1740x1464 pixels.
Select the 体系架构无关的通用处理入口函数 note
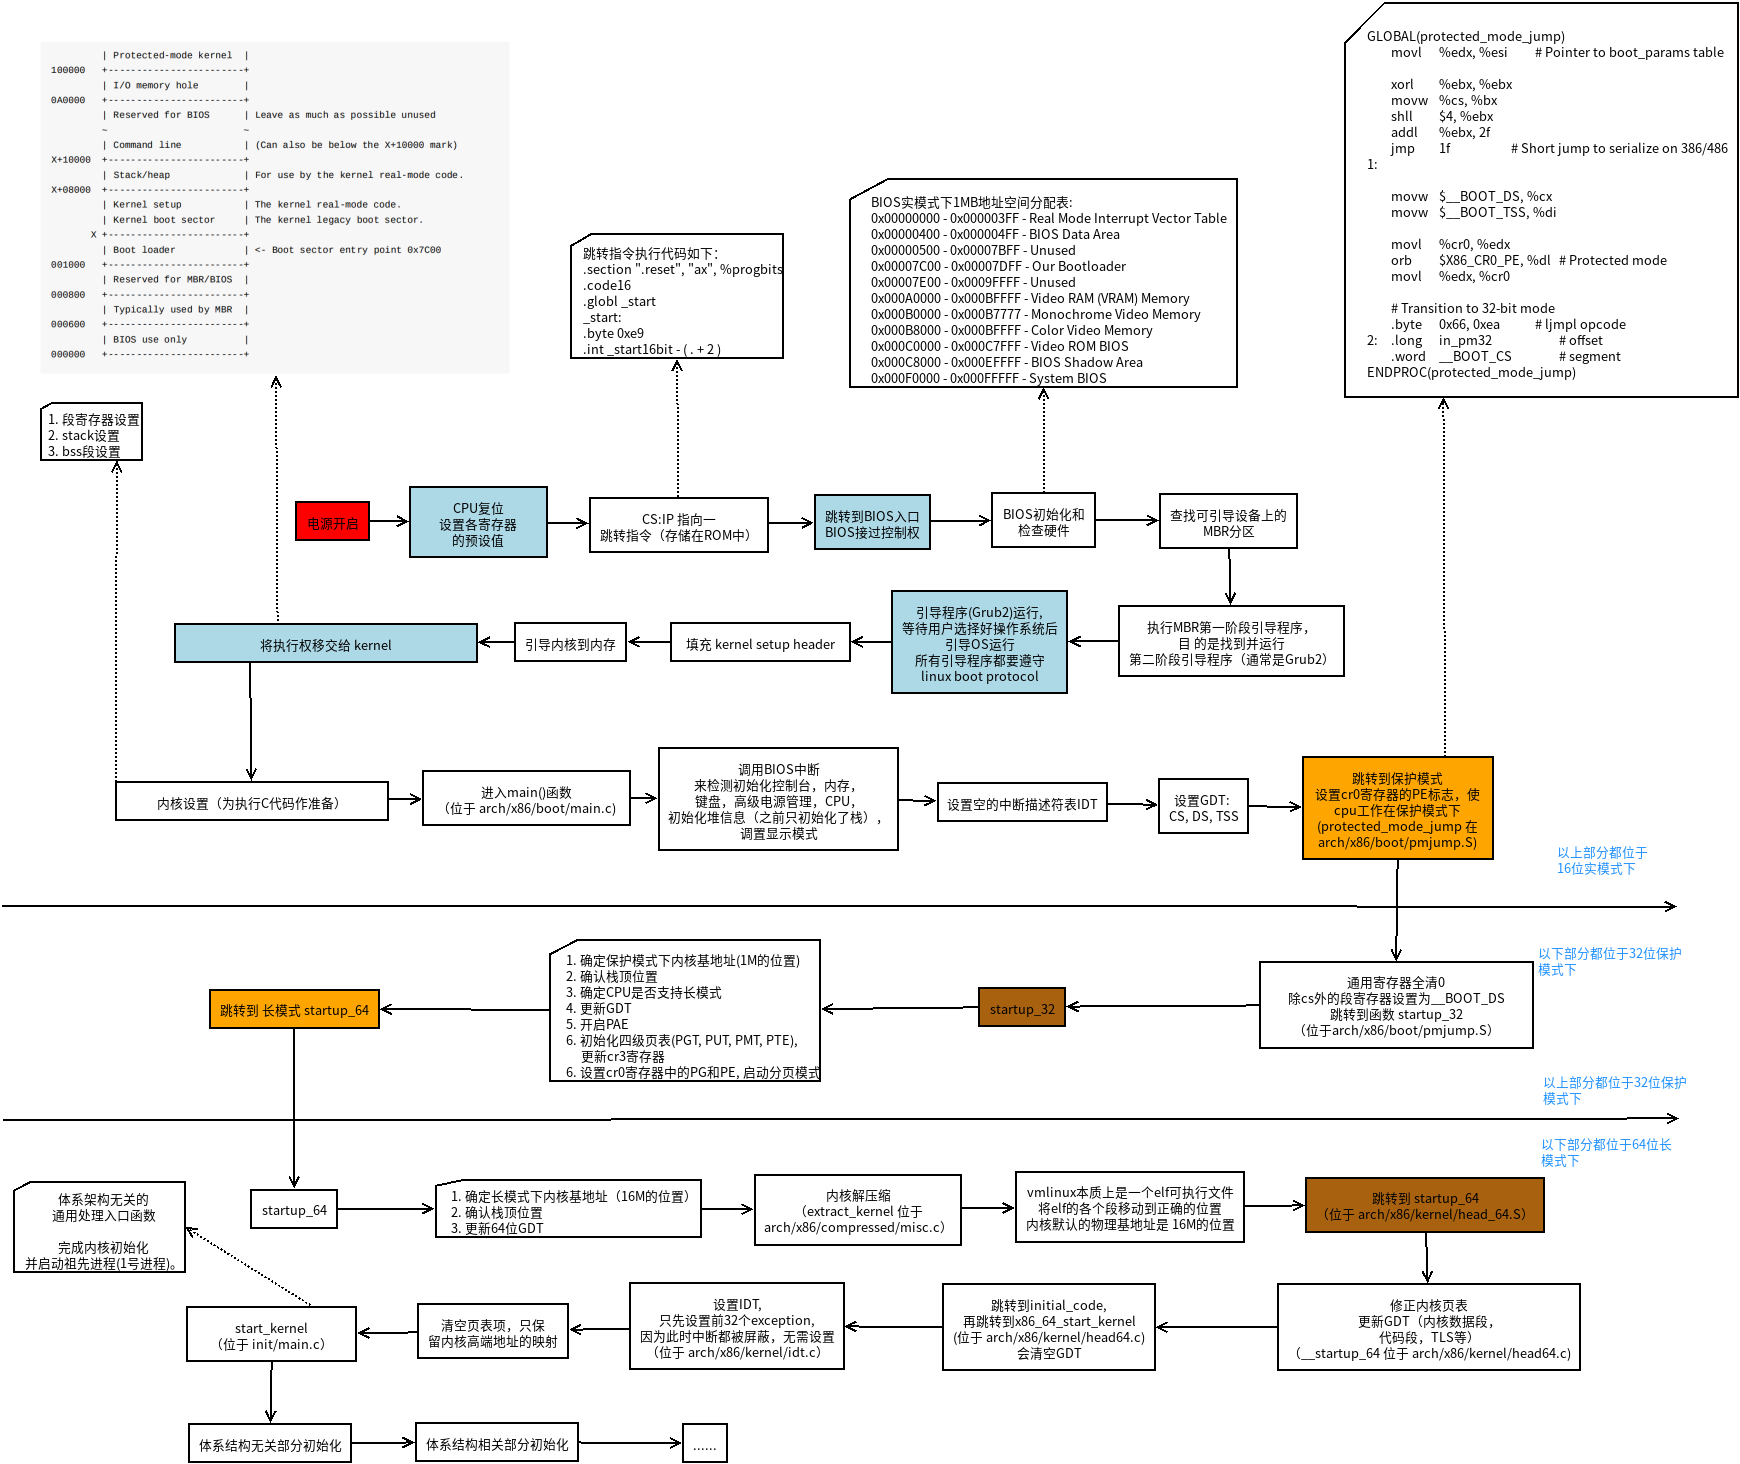[x=100, y=1227]
